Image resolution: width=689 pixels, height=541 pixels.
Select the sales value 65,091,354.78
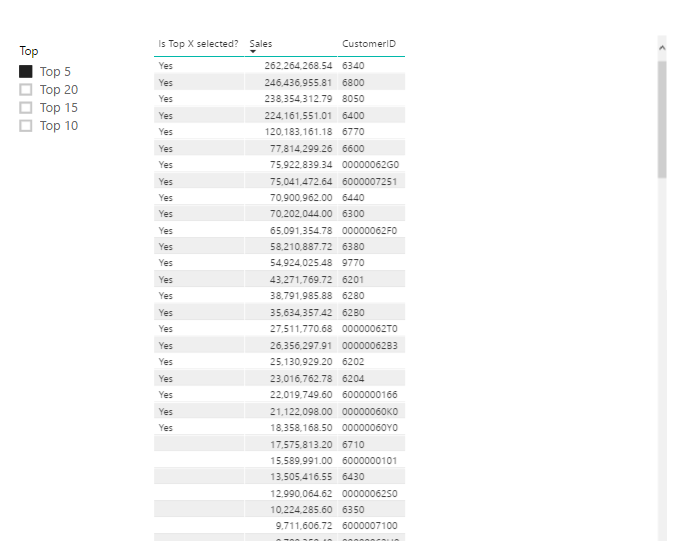(x=301, y=231)
